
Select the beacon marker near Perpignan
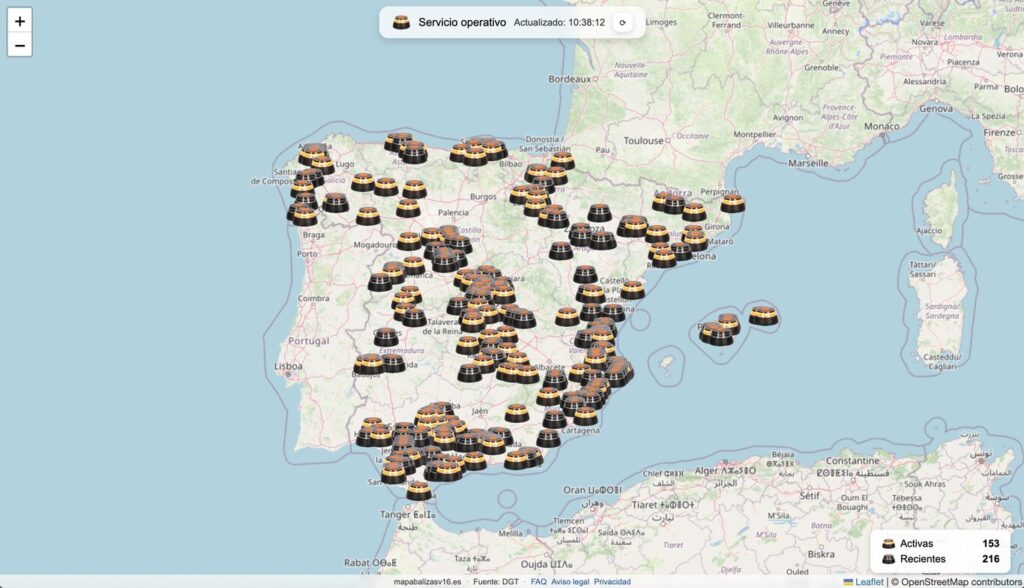click(733, 203)
